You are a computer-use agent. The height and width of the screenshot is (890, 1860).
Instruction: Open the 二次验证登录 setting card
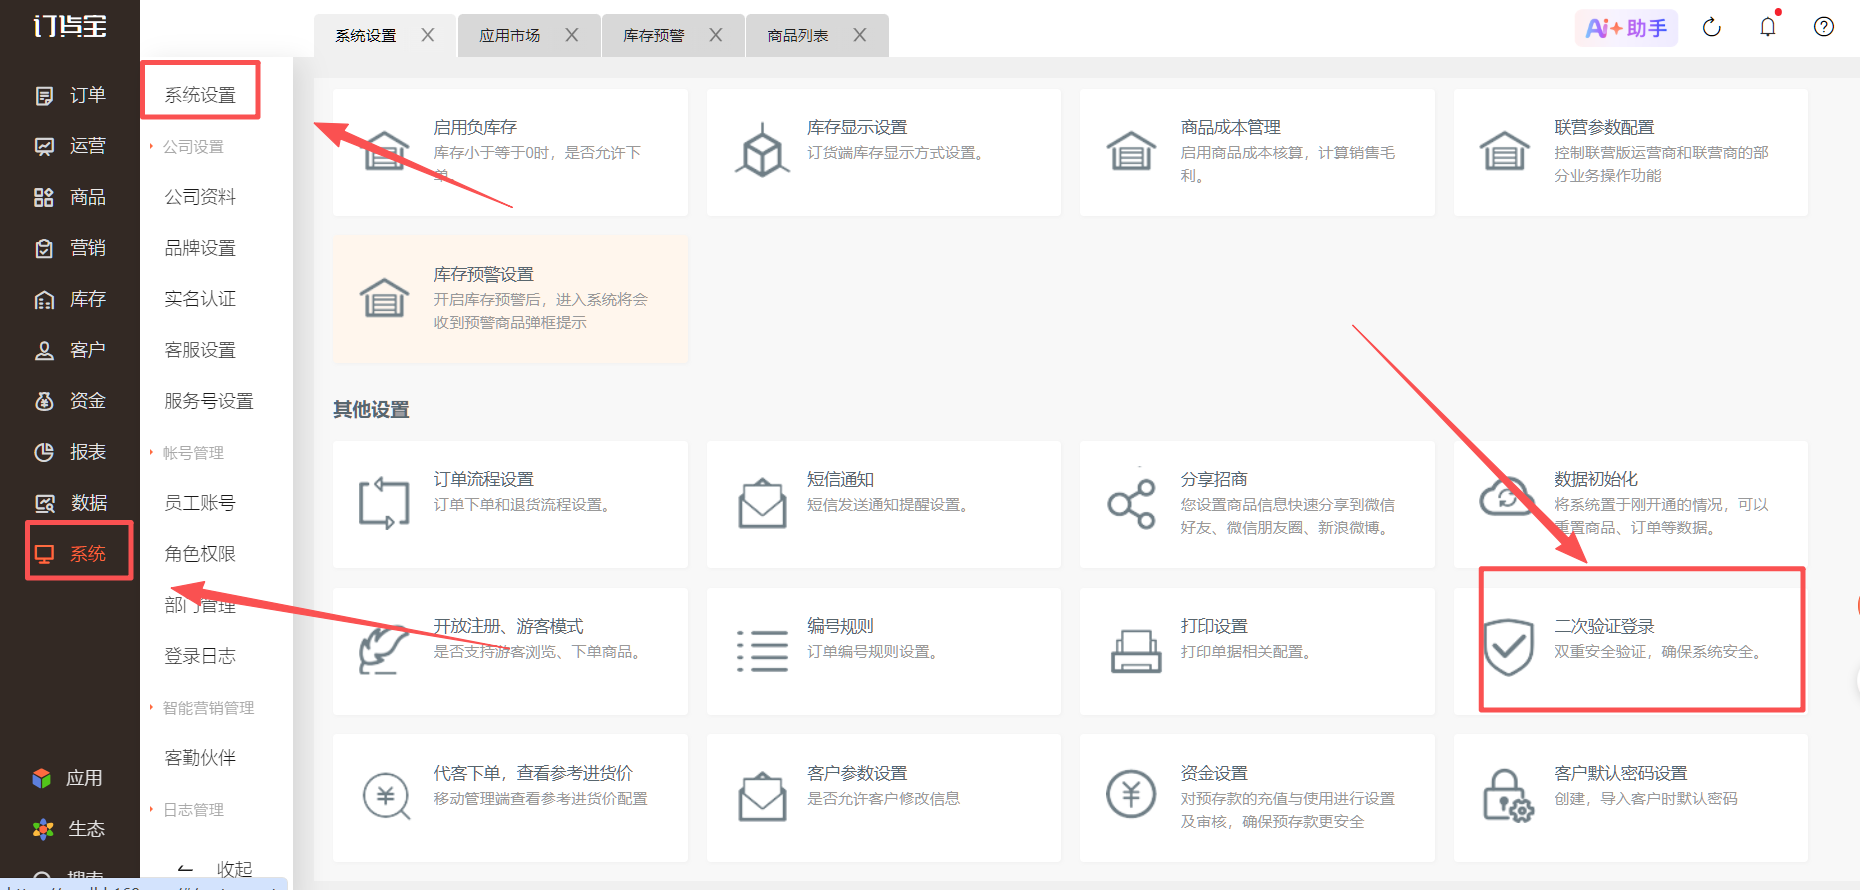coord(1631,651)
